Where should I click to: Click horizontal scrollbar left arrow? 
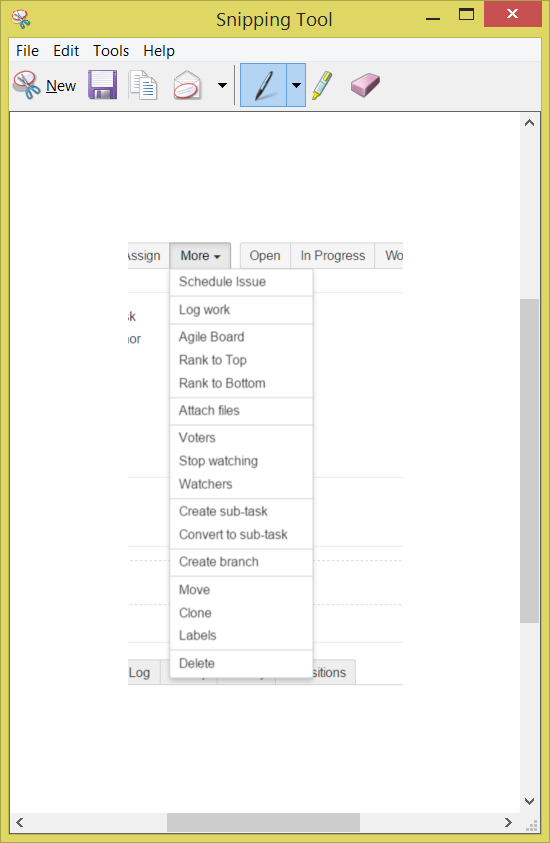20,822
